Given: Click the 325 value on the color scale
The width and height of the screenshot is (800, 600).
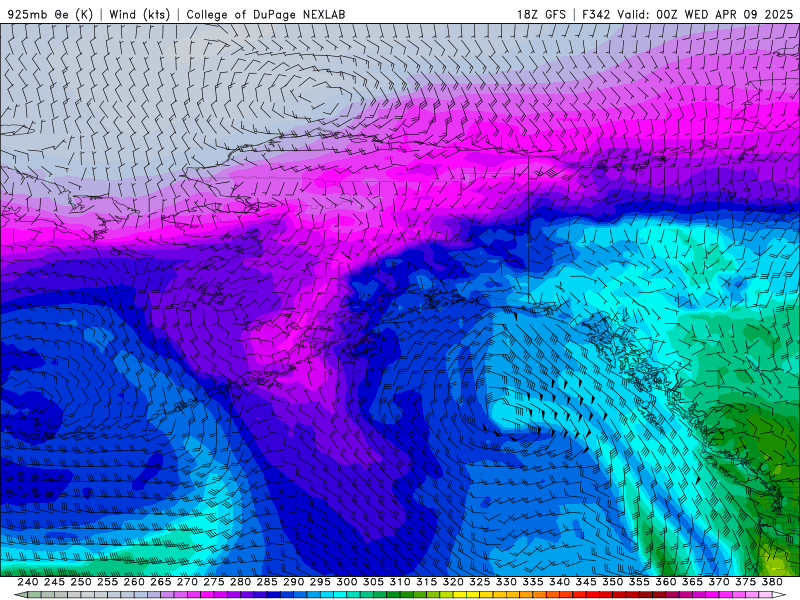Looking at the screenshot, I should 480,582.
